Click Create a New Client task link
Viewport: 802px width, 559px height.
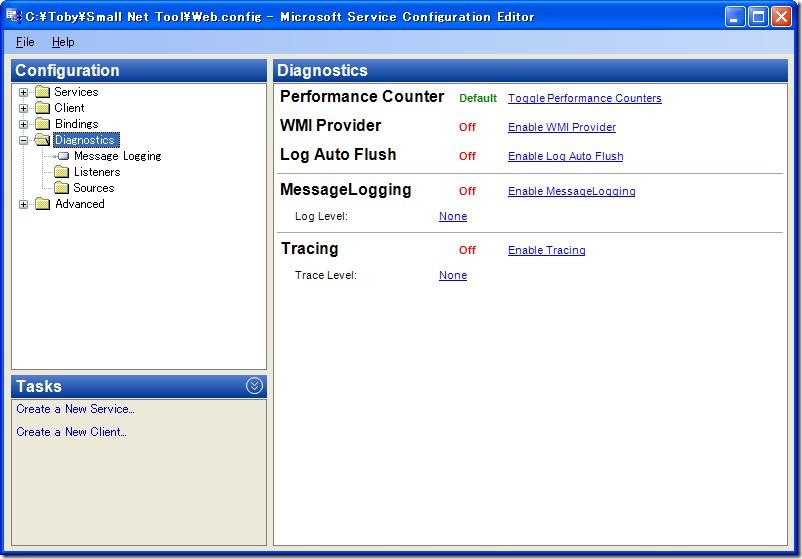point(71,432)
